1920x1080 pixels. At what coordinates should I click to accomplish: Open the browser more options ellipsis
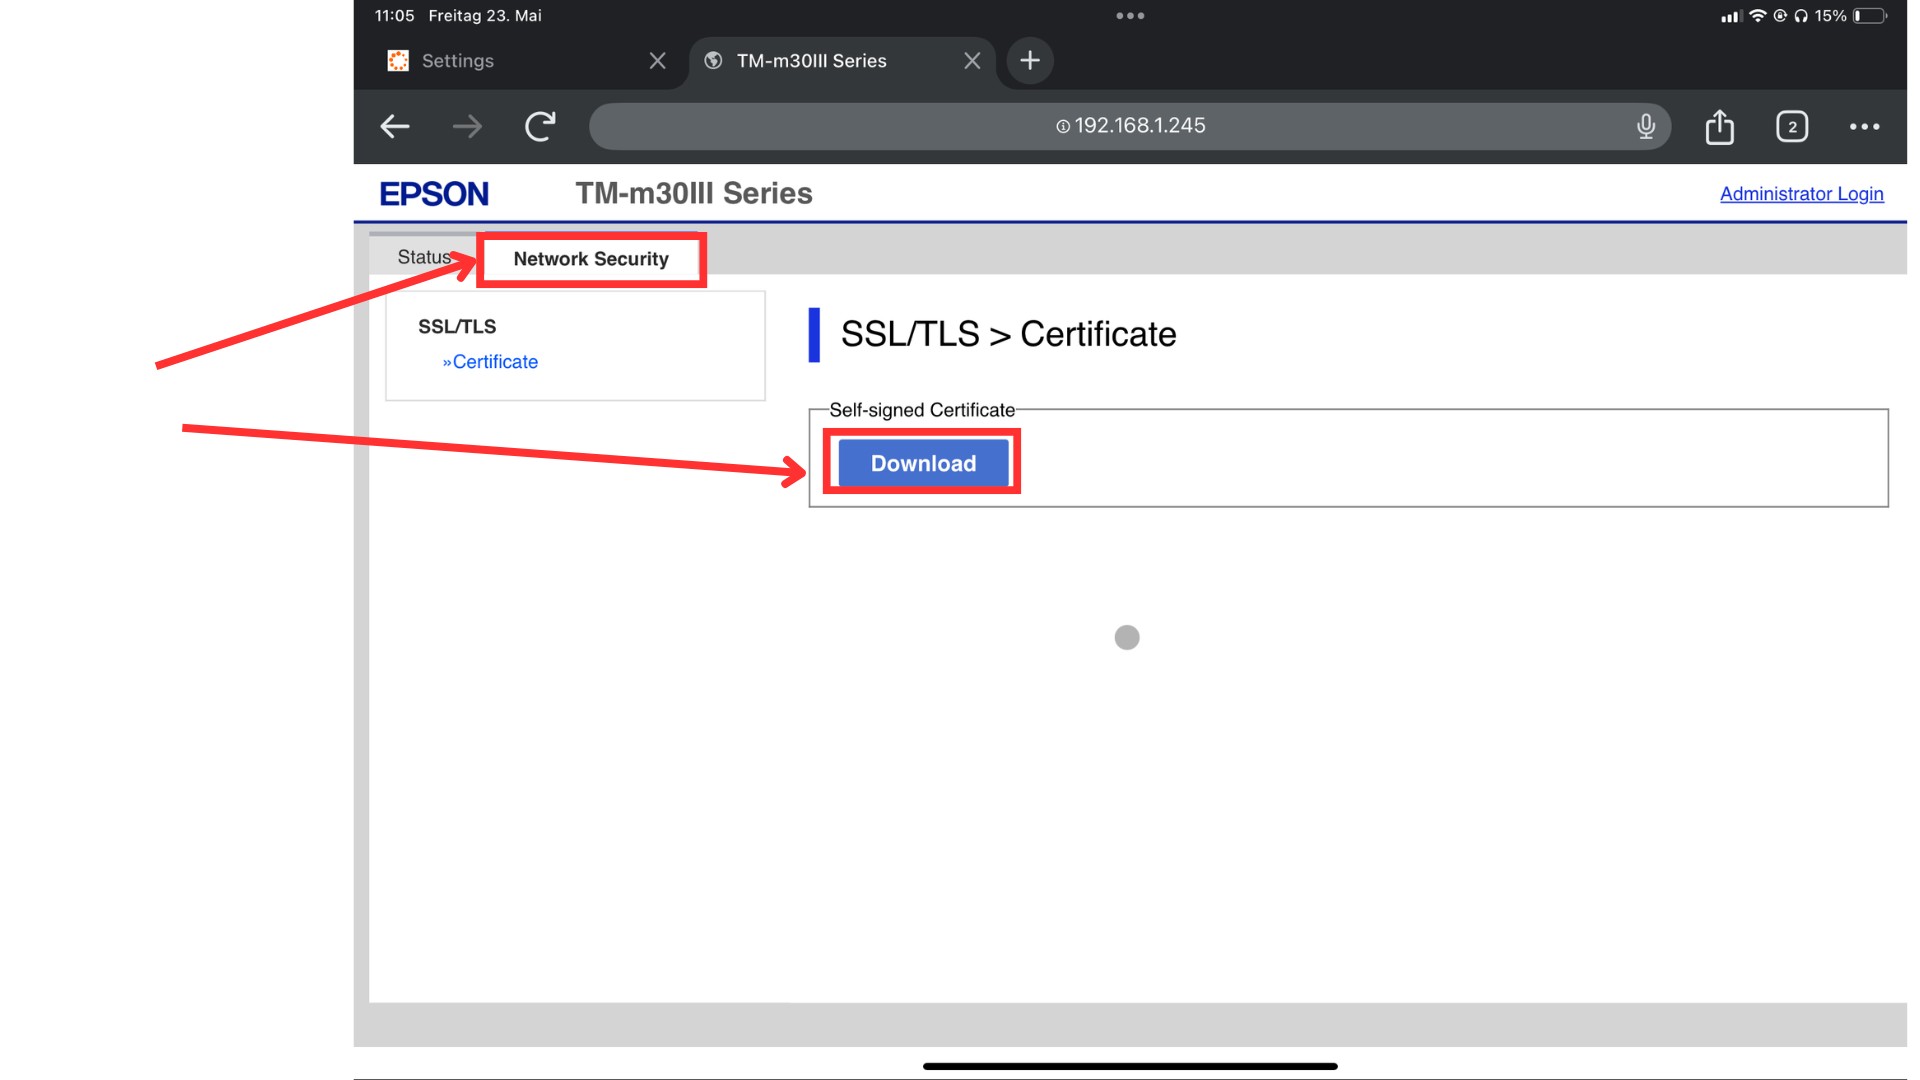[1865, 126]
